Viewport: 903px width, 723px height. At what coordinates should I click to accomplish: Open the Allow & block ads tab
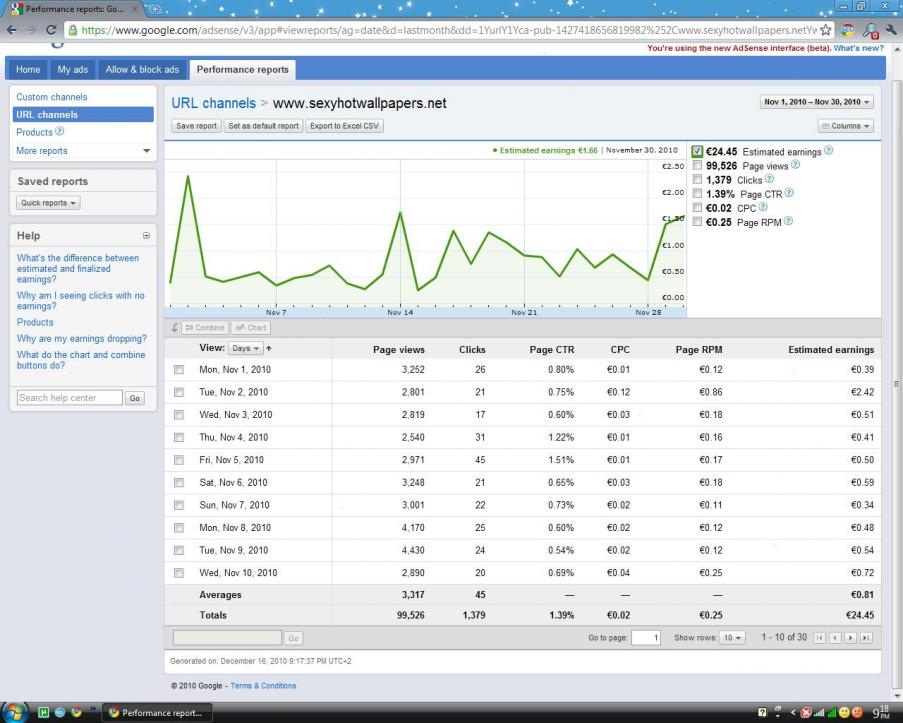[142, 69]
